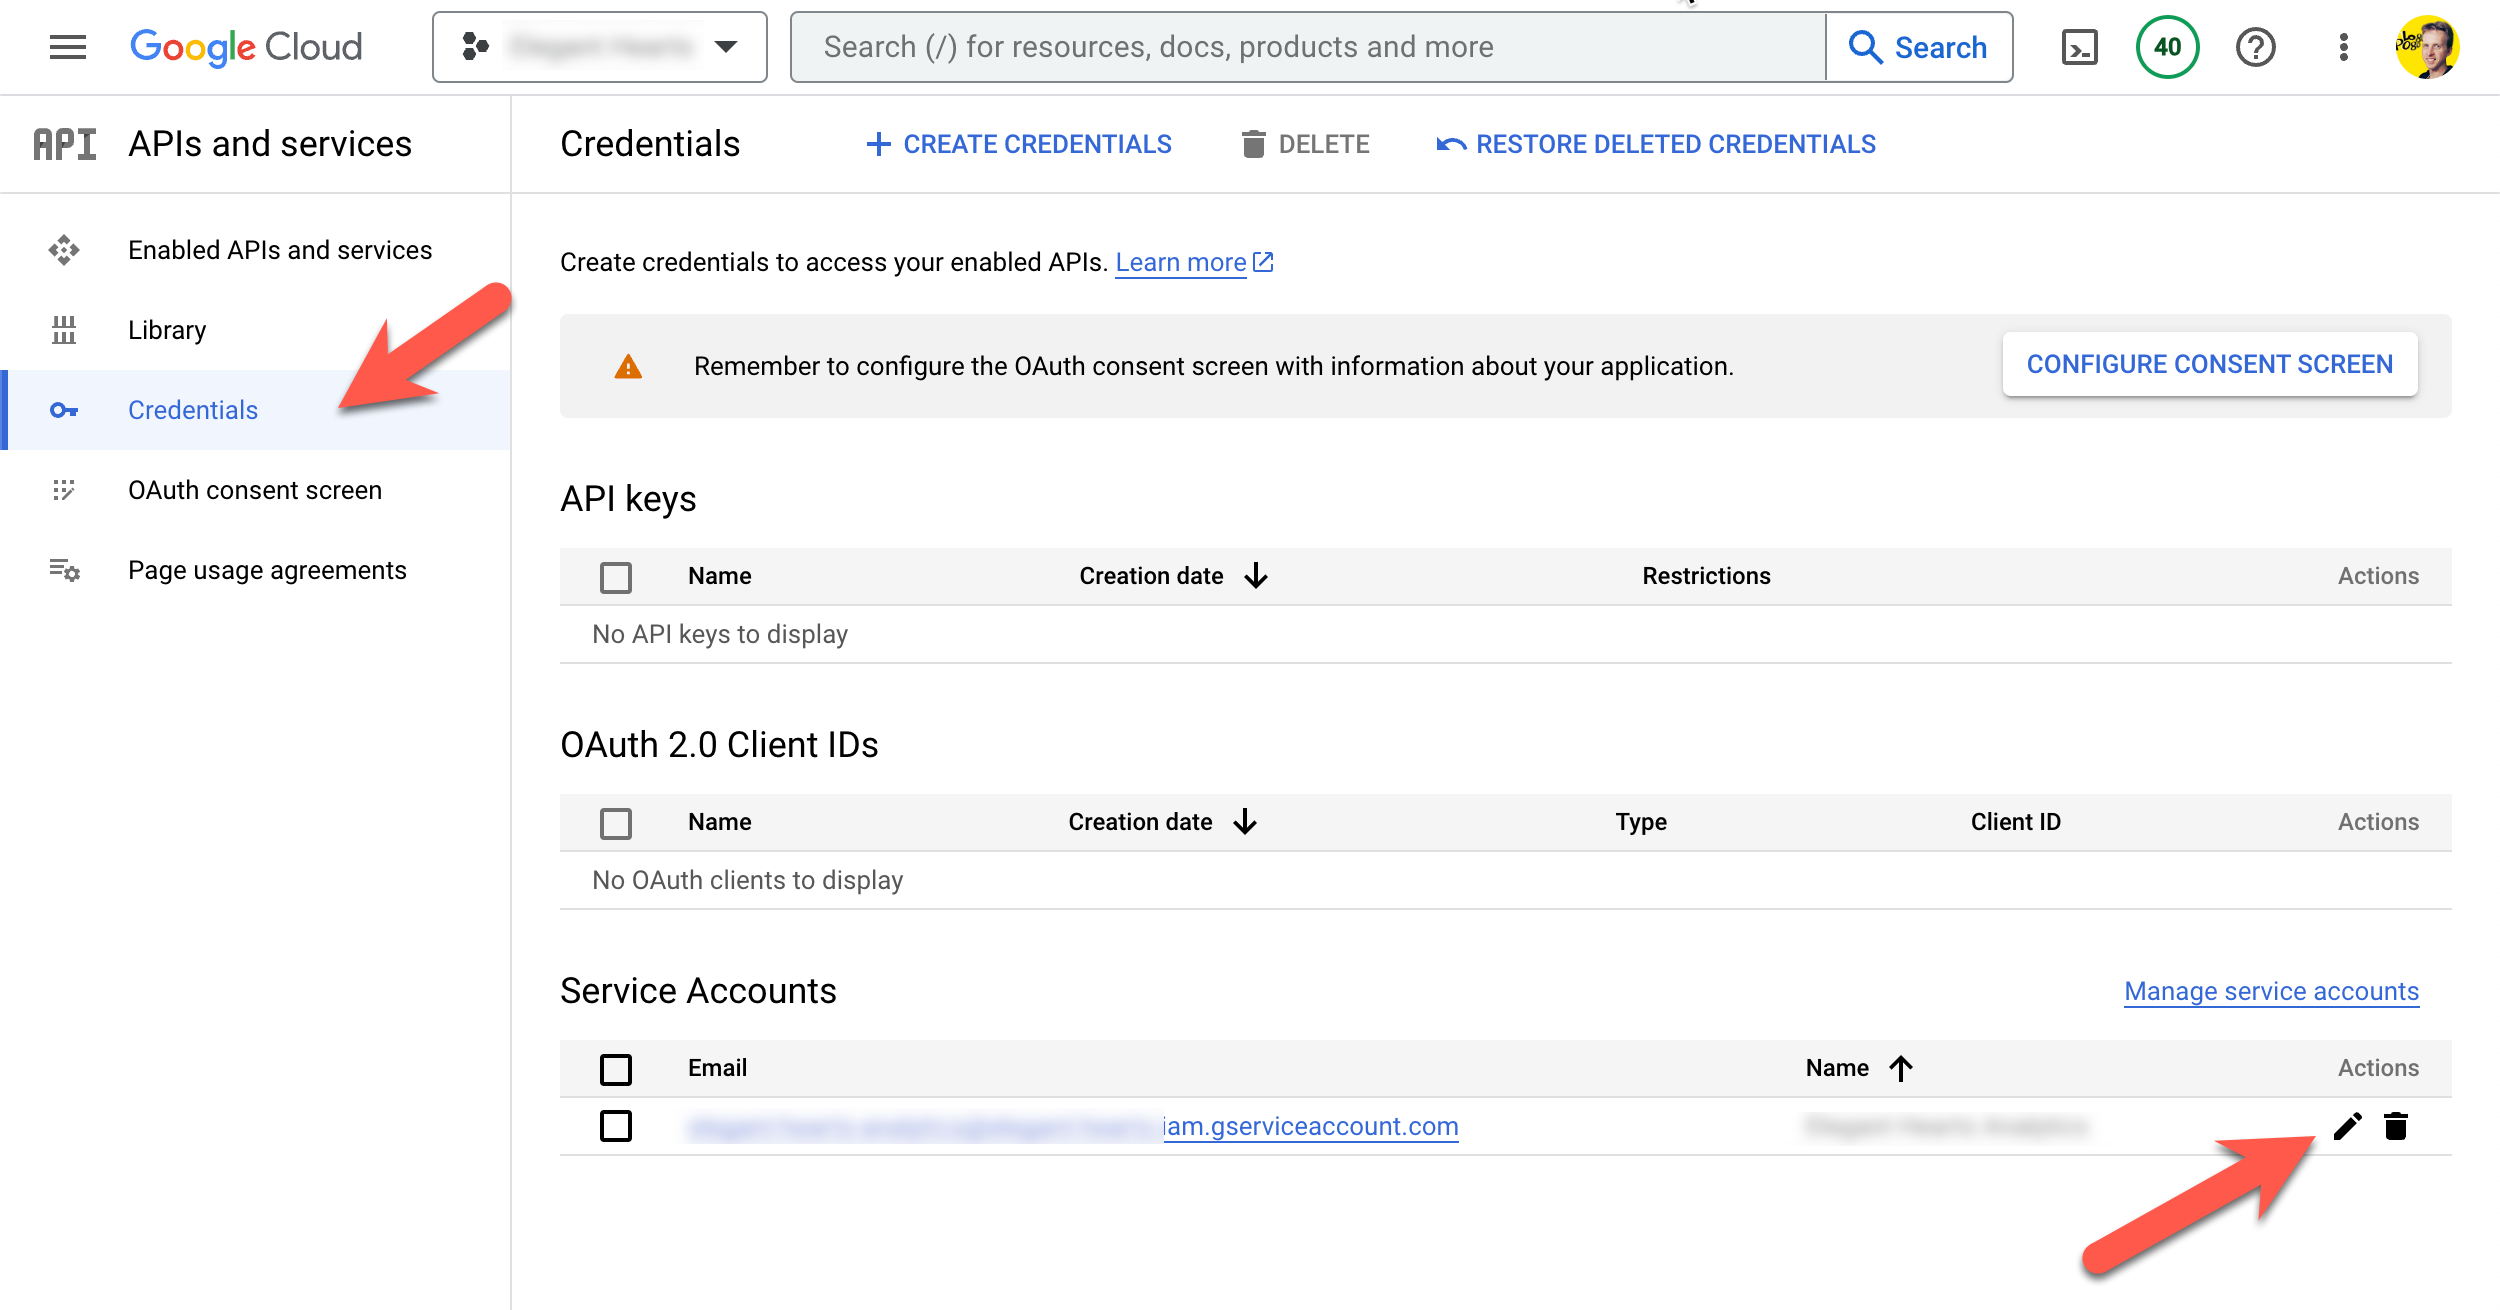Viewport: 2500px width, 1310px height.
Task: Activate Cloud Shell terminal icon
Action: [2080, 47]
